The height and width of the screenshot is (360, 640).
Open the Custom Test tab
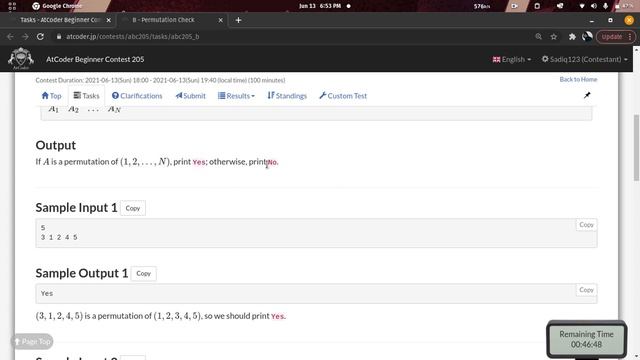pyautogui.click(x=343, y=96)
